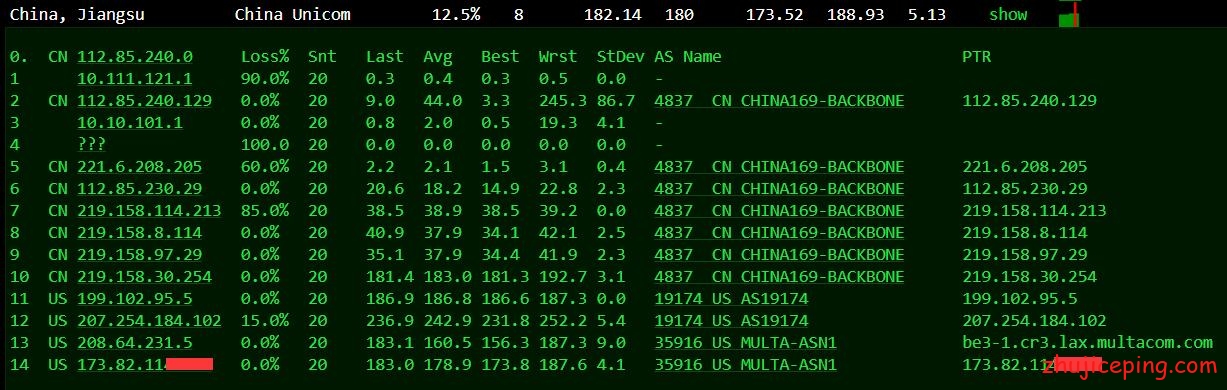
Task: Click the 'AS Name' column header
Action: click(x=688, y=57)
